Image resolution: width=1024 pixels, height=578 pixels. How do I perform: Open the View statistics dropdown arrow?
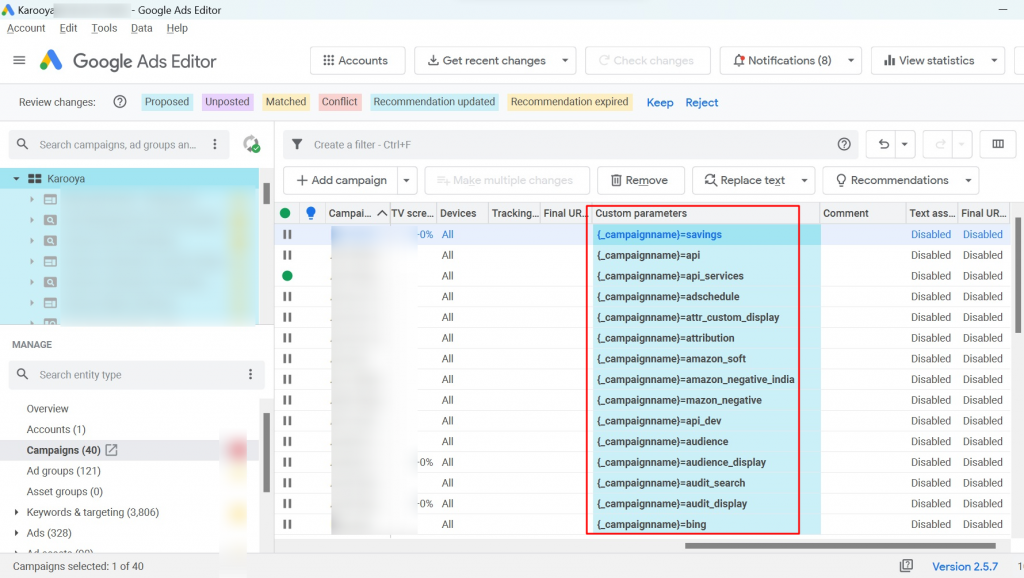click(x=994, y=60)
